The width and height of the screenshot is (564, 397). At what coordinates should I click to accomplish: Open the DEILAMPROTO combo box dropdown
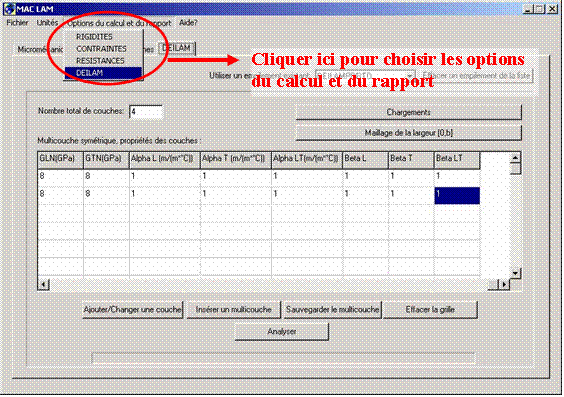pyautogui.click(x=409, y=76)
